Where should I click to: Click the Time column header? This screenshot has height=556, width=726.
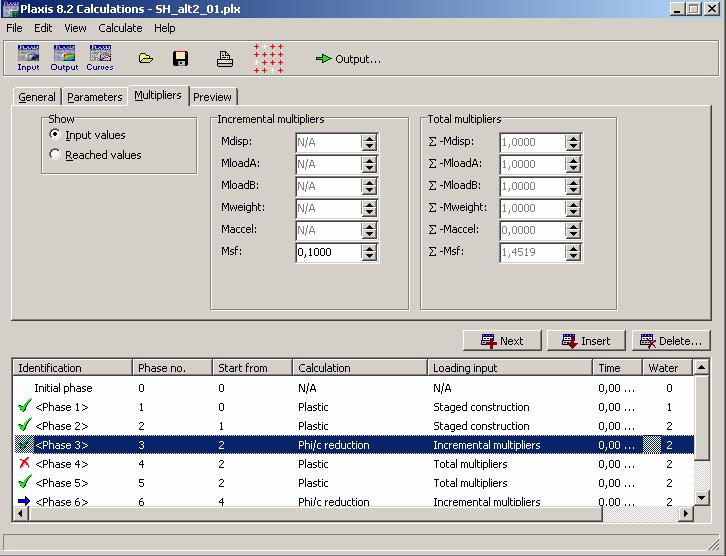(618, 368)
